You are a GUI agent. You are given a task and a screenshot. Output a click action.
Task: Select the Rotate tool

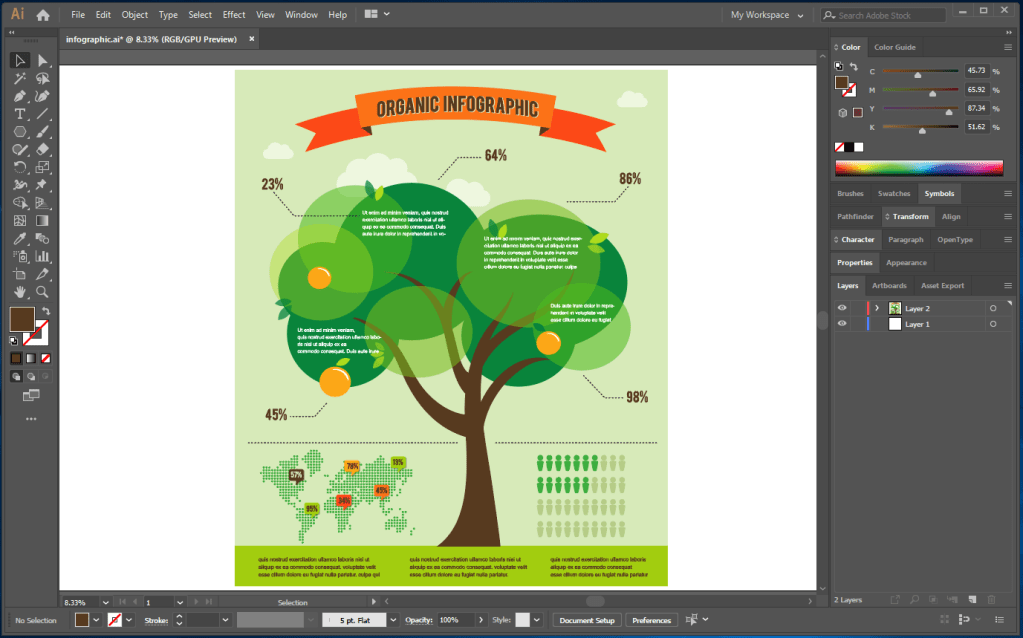coord(20,167)
